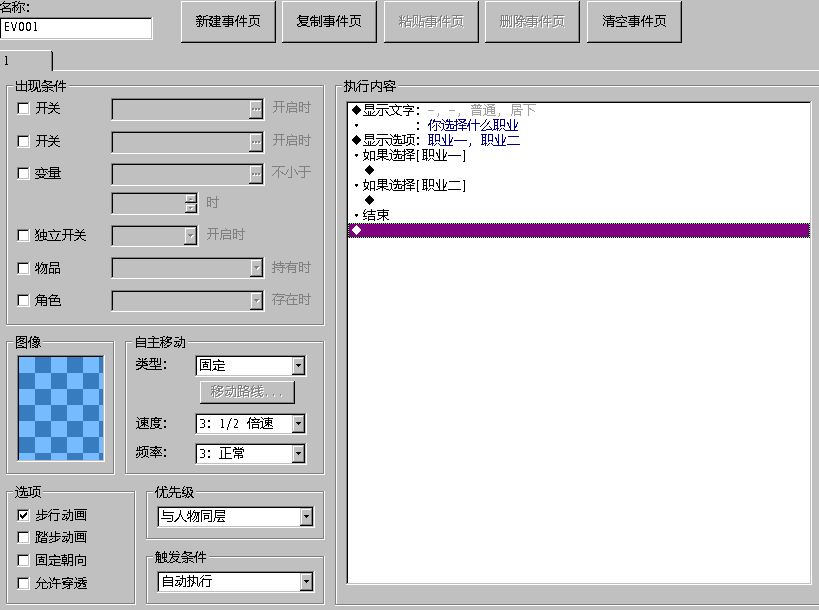Click the event graphic preview under 图像
Viewport: 819px width, 610px height.
pos(61,408)
